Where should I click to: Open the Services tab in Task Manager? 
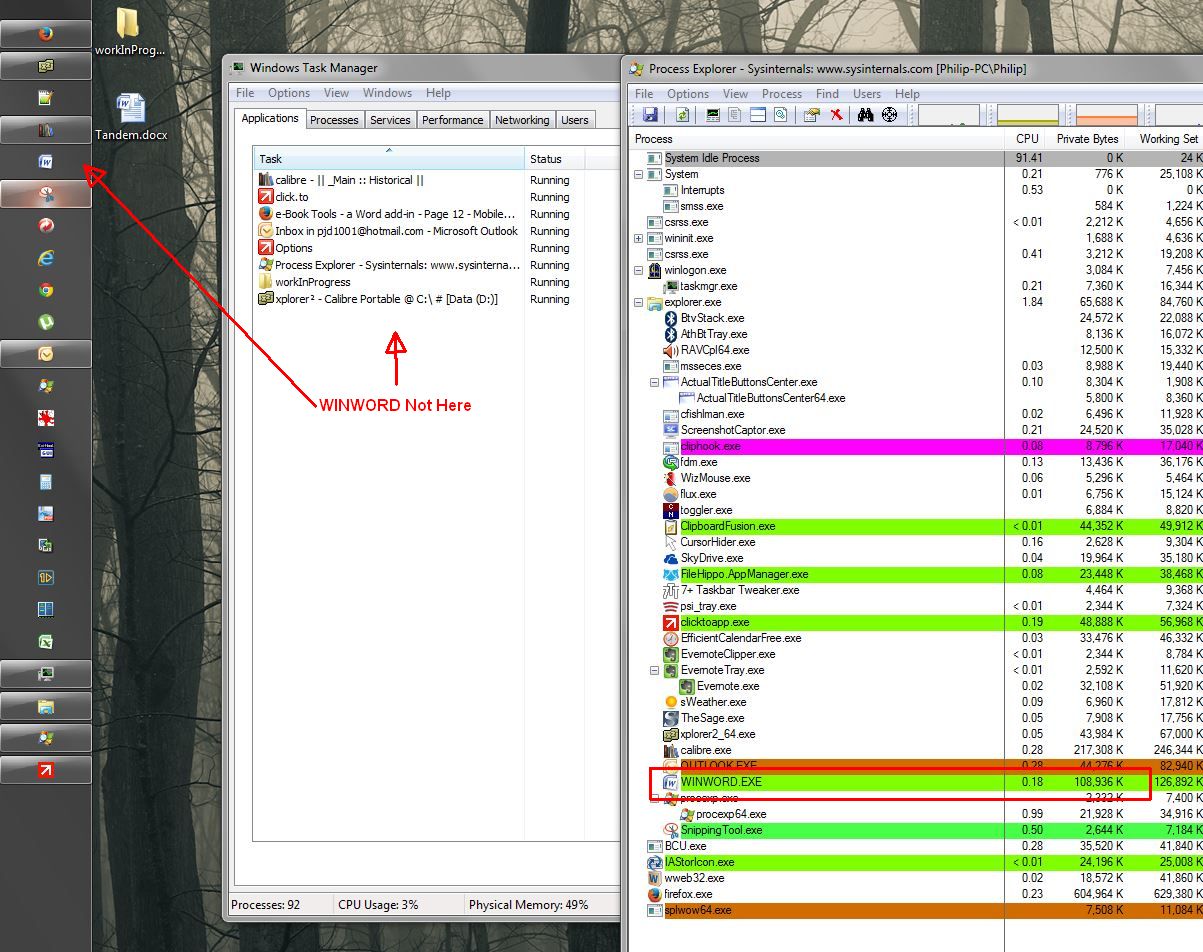390,120
